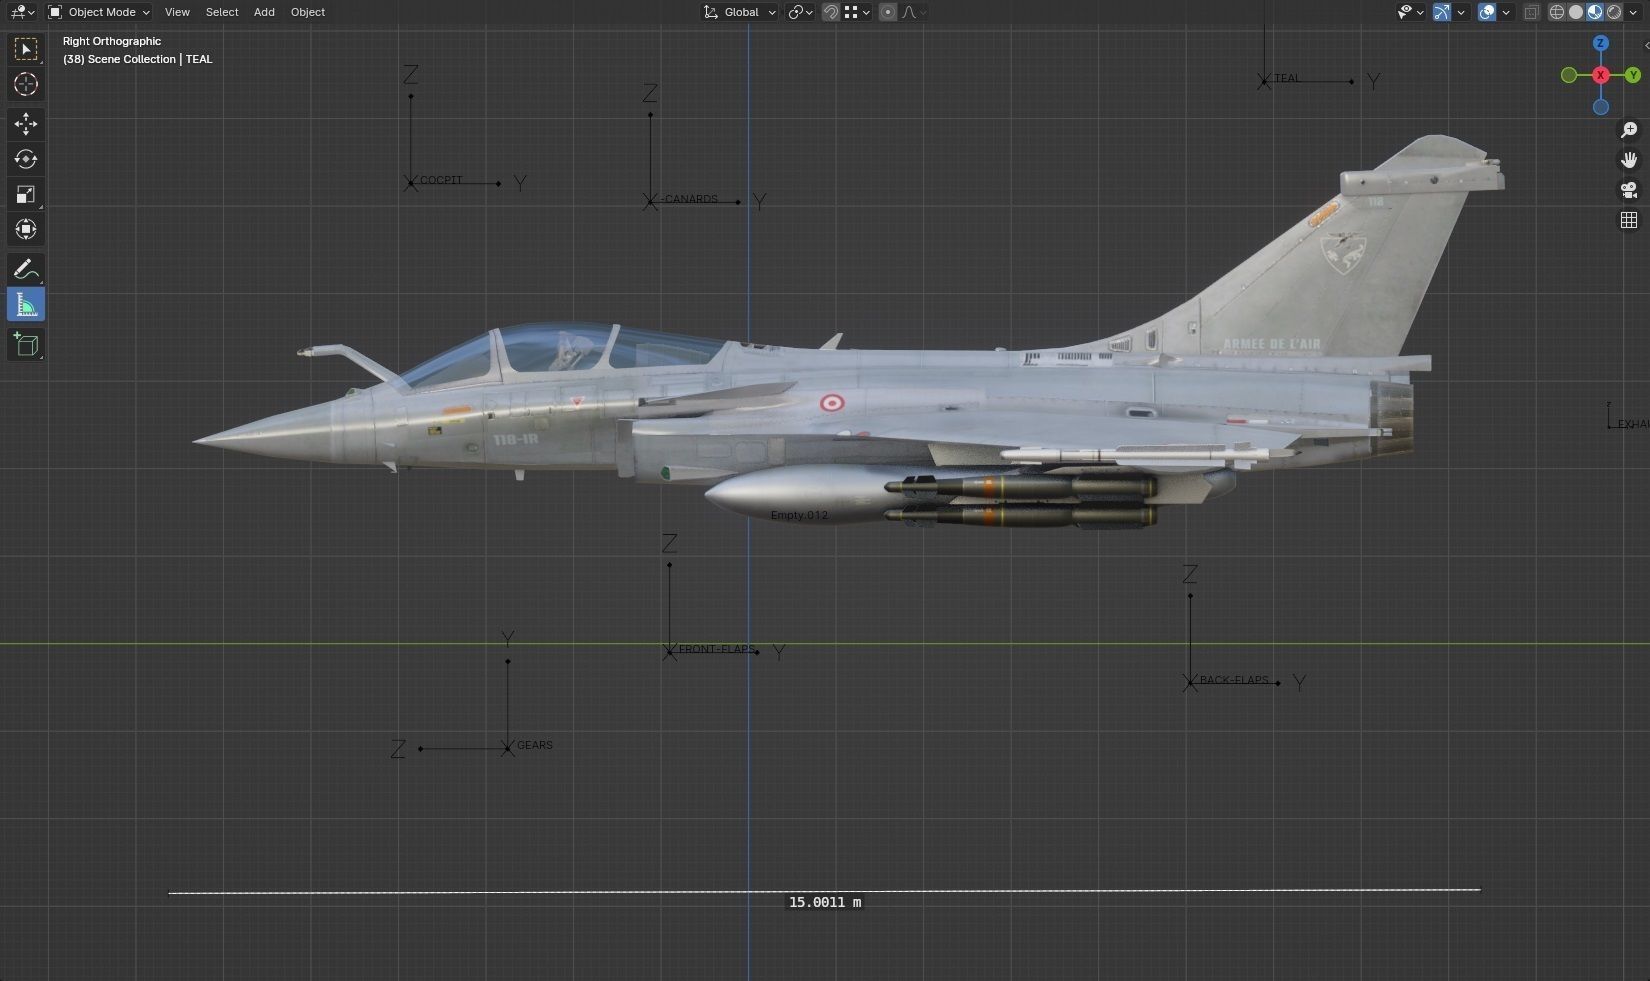The height and width of the screenshot is (981, 1650).
Task: Pick the Annotate pencil tool
Action: pos(26,269)
